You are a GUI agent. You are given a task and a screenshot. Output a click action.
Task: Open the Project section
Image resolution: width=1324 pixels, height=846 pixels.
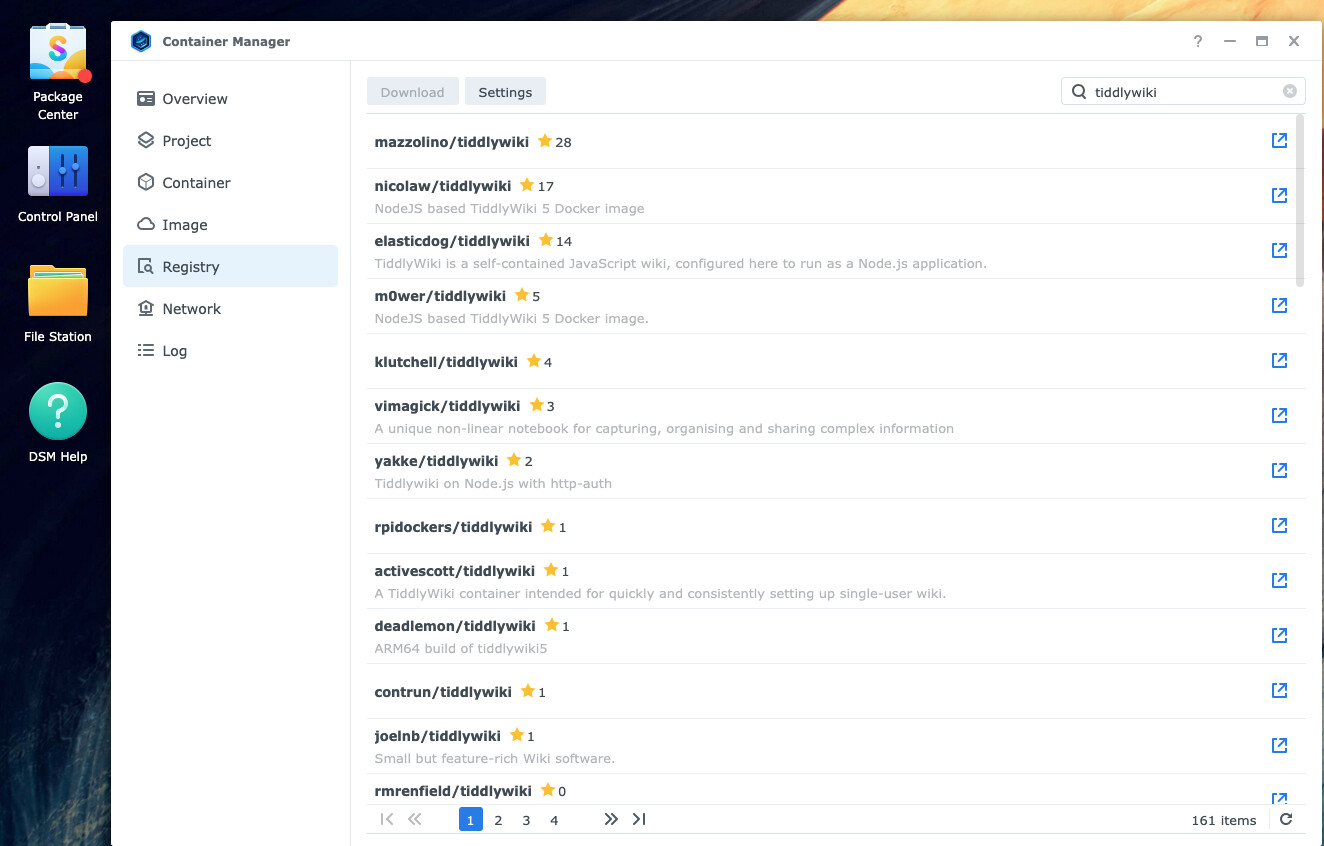[230, 141]
